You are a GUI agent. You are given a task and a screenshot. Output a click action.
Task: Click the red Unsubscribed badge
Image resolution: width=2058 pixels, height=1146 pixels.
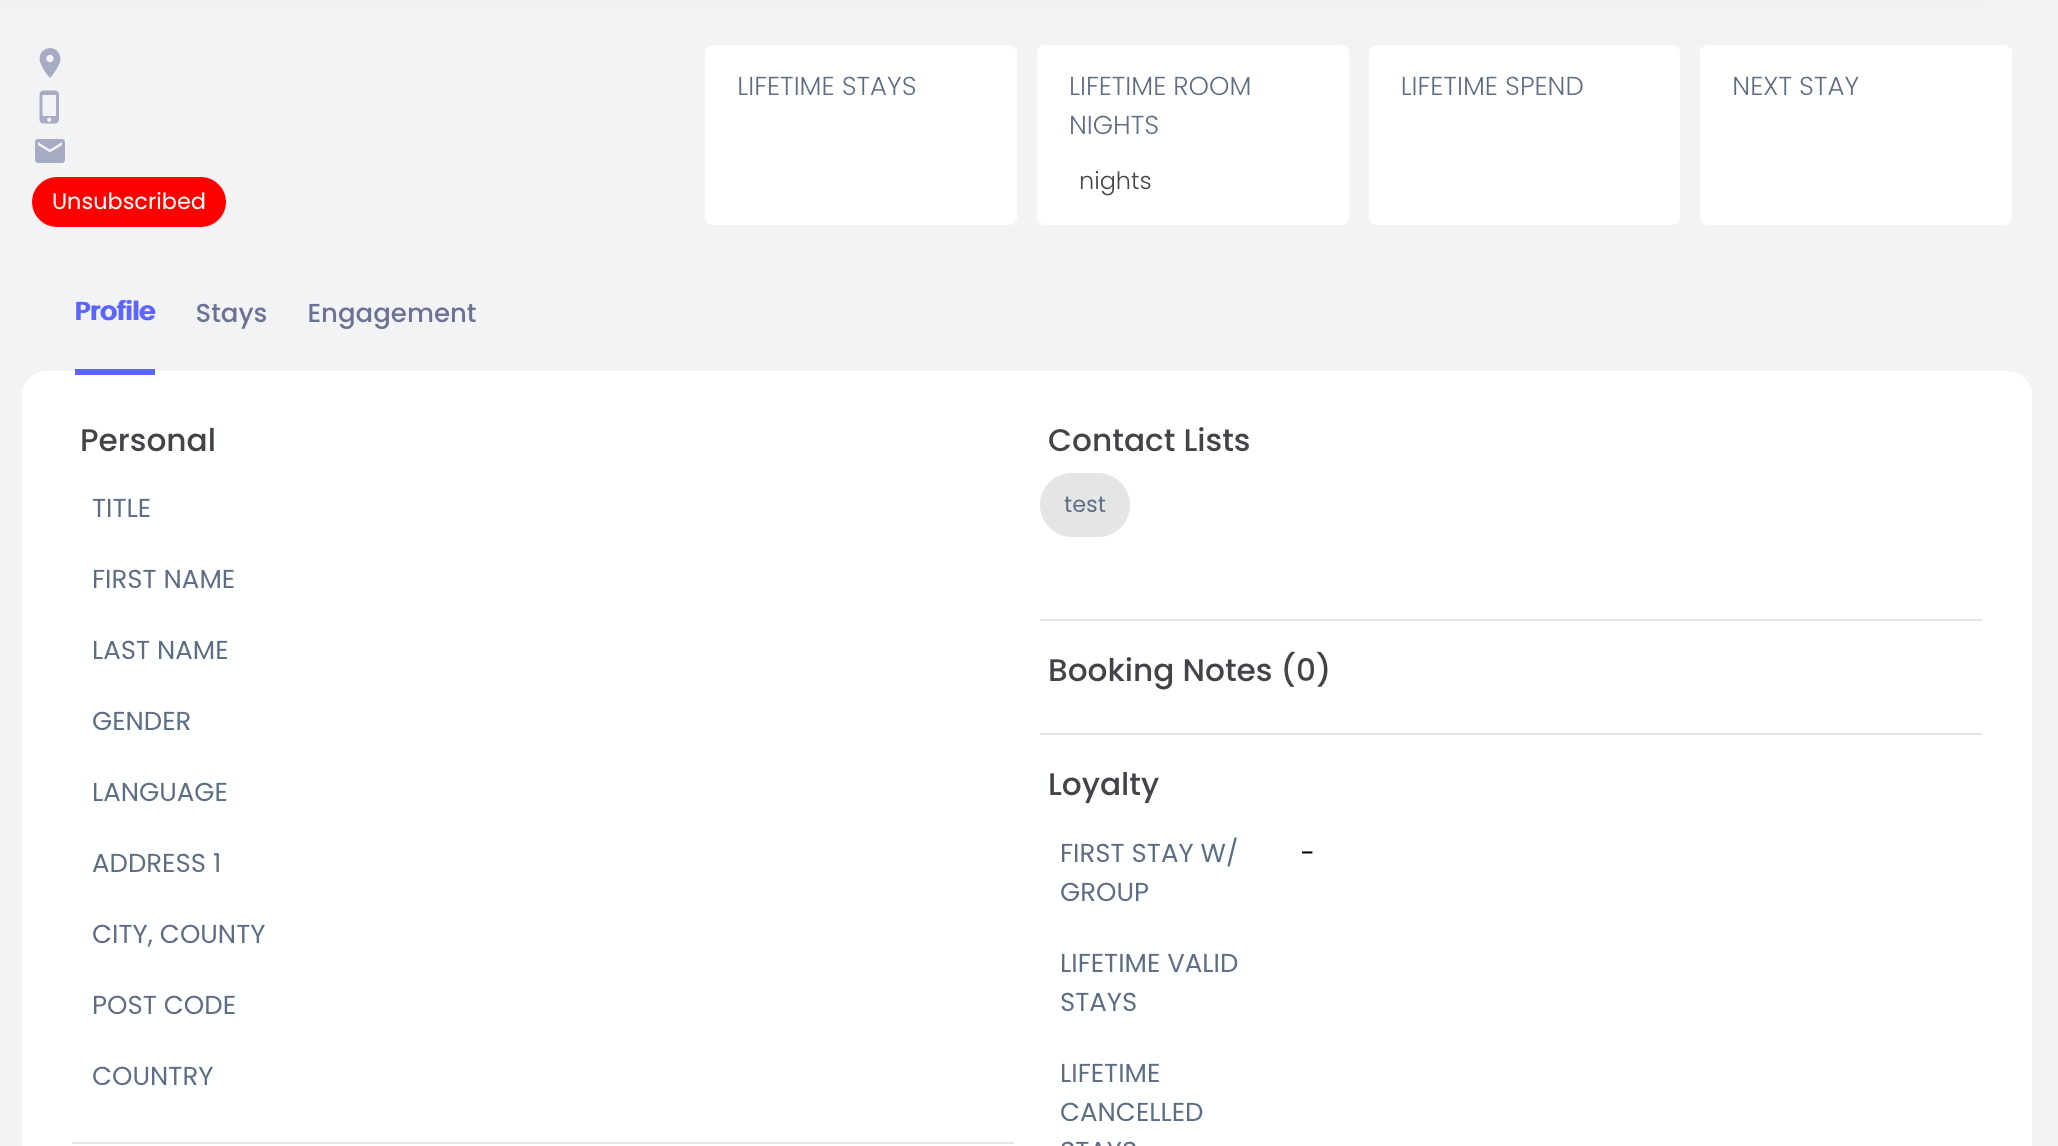129,202
